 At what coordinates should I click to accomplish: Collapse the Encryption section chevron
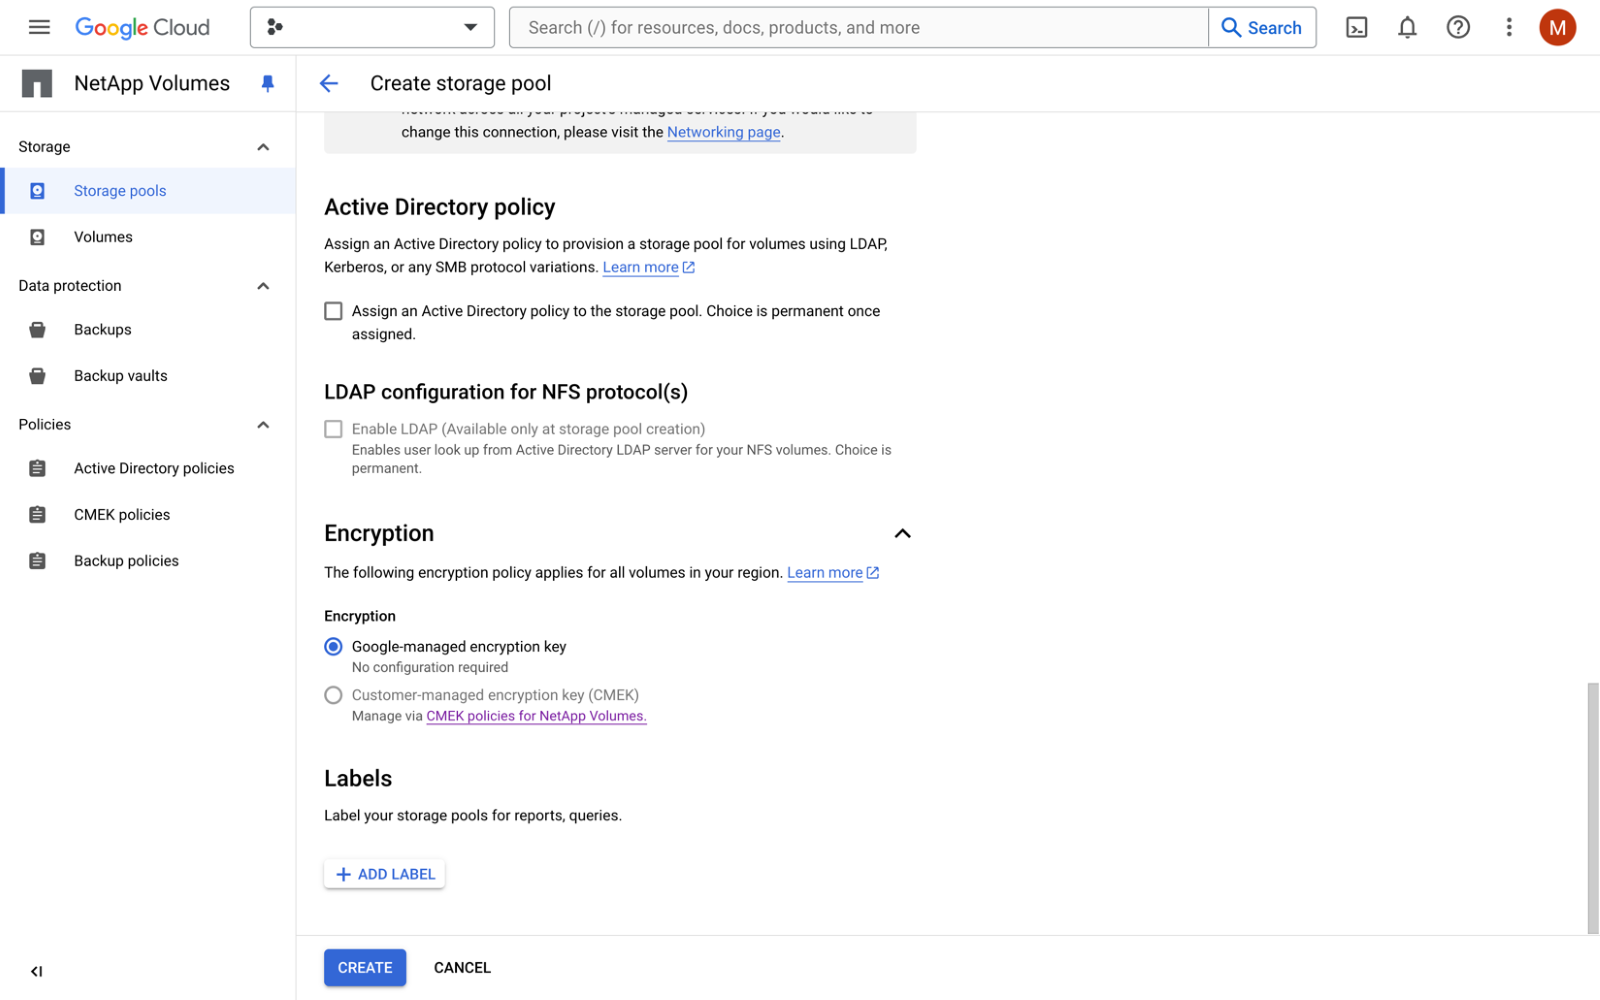[x=902, y=534]
